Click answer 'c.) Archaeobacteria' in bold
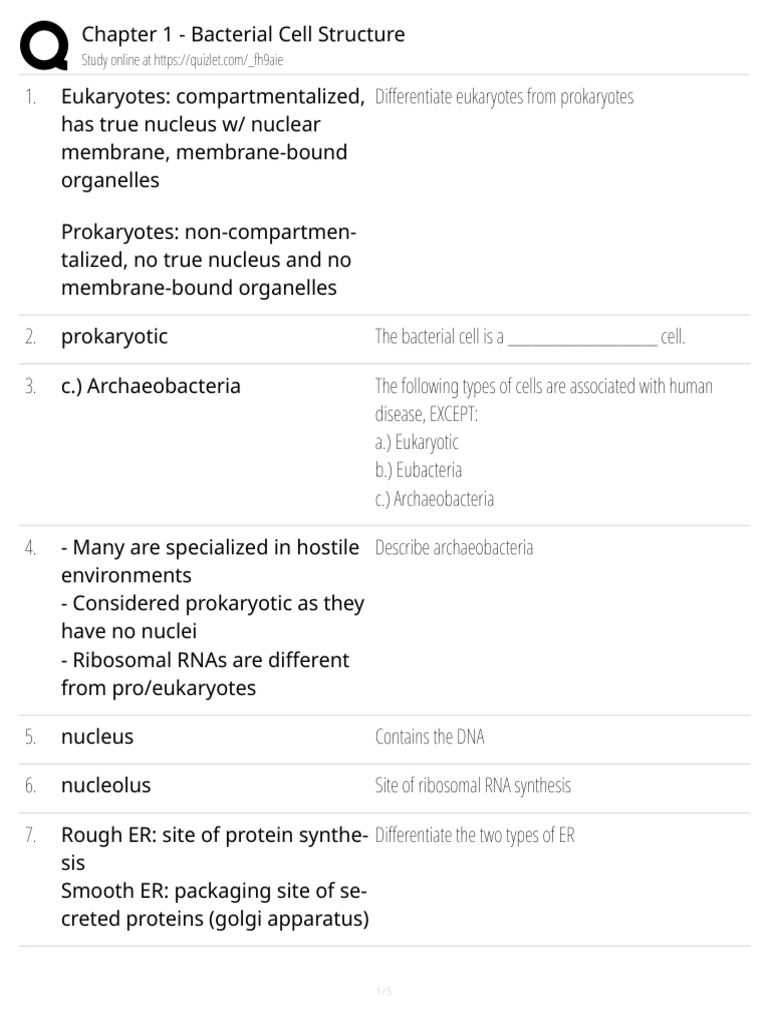 [151, 386]
